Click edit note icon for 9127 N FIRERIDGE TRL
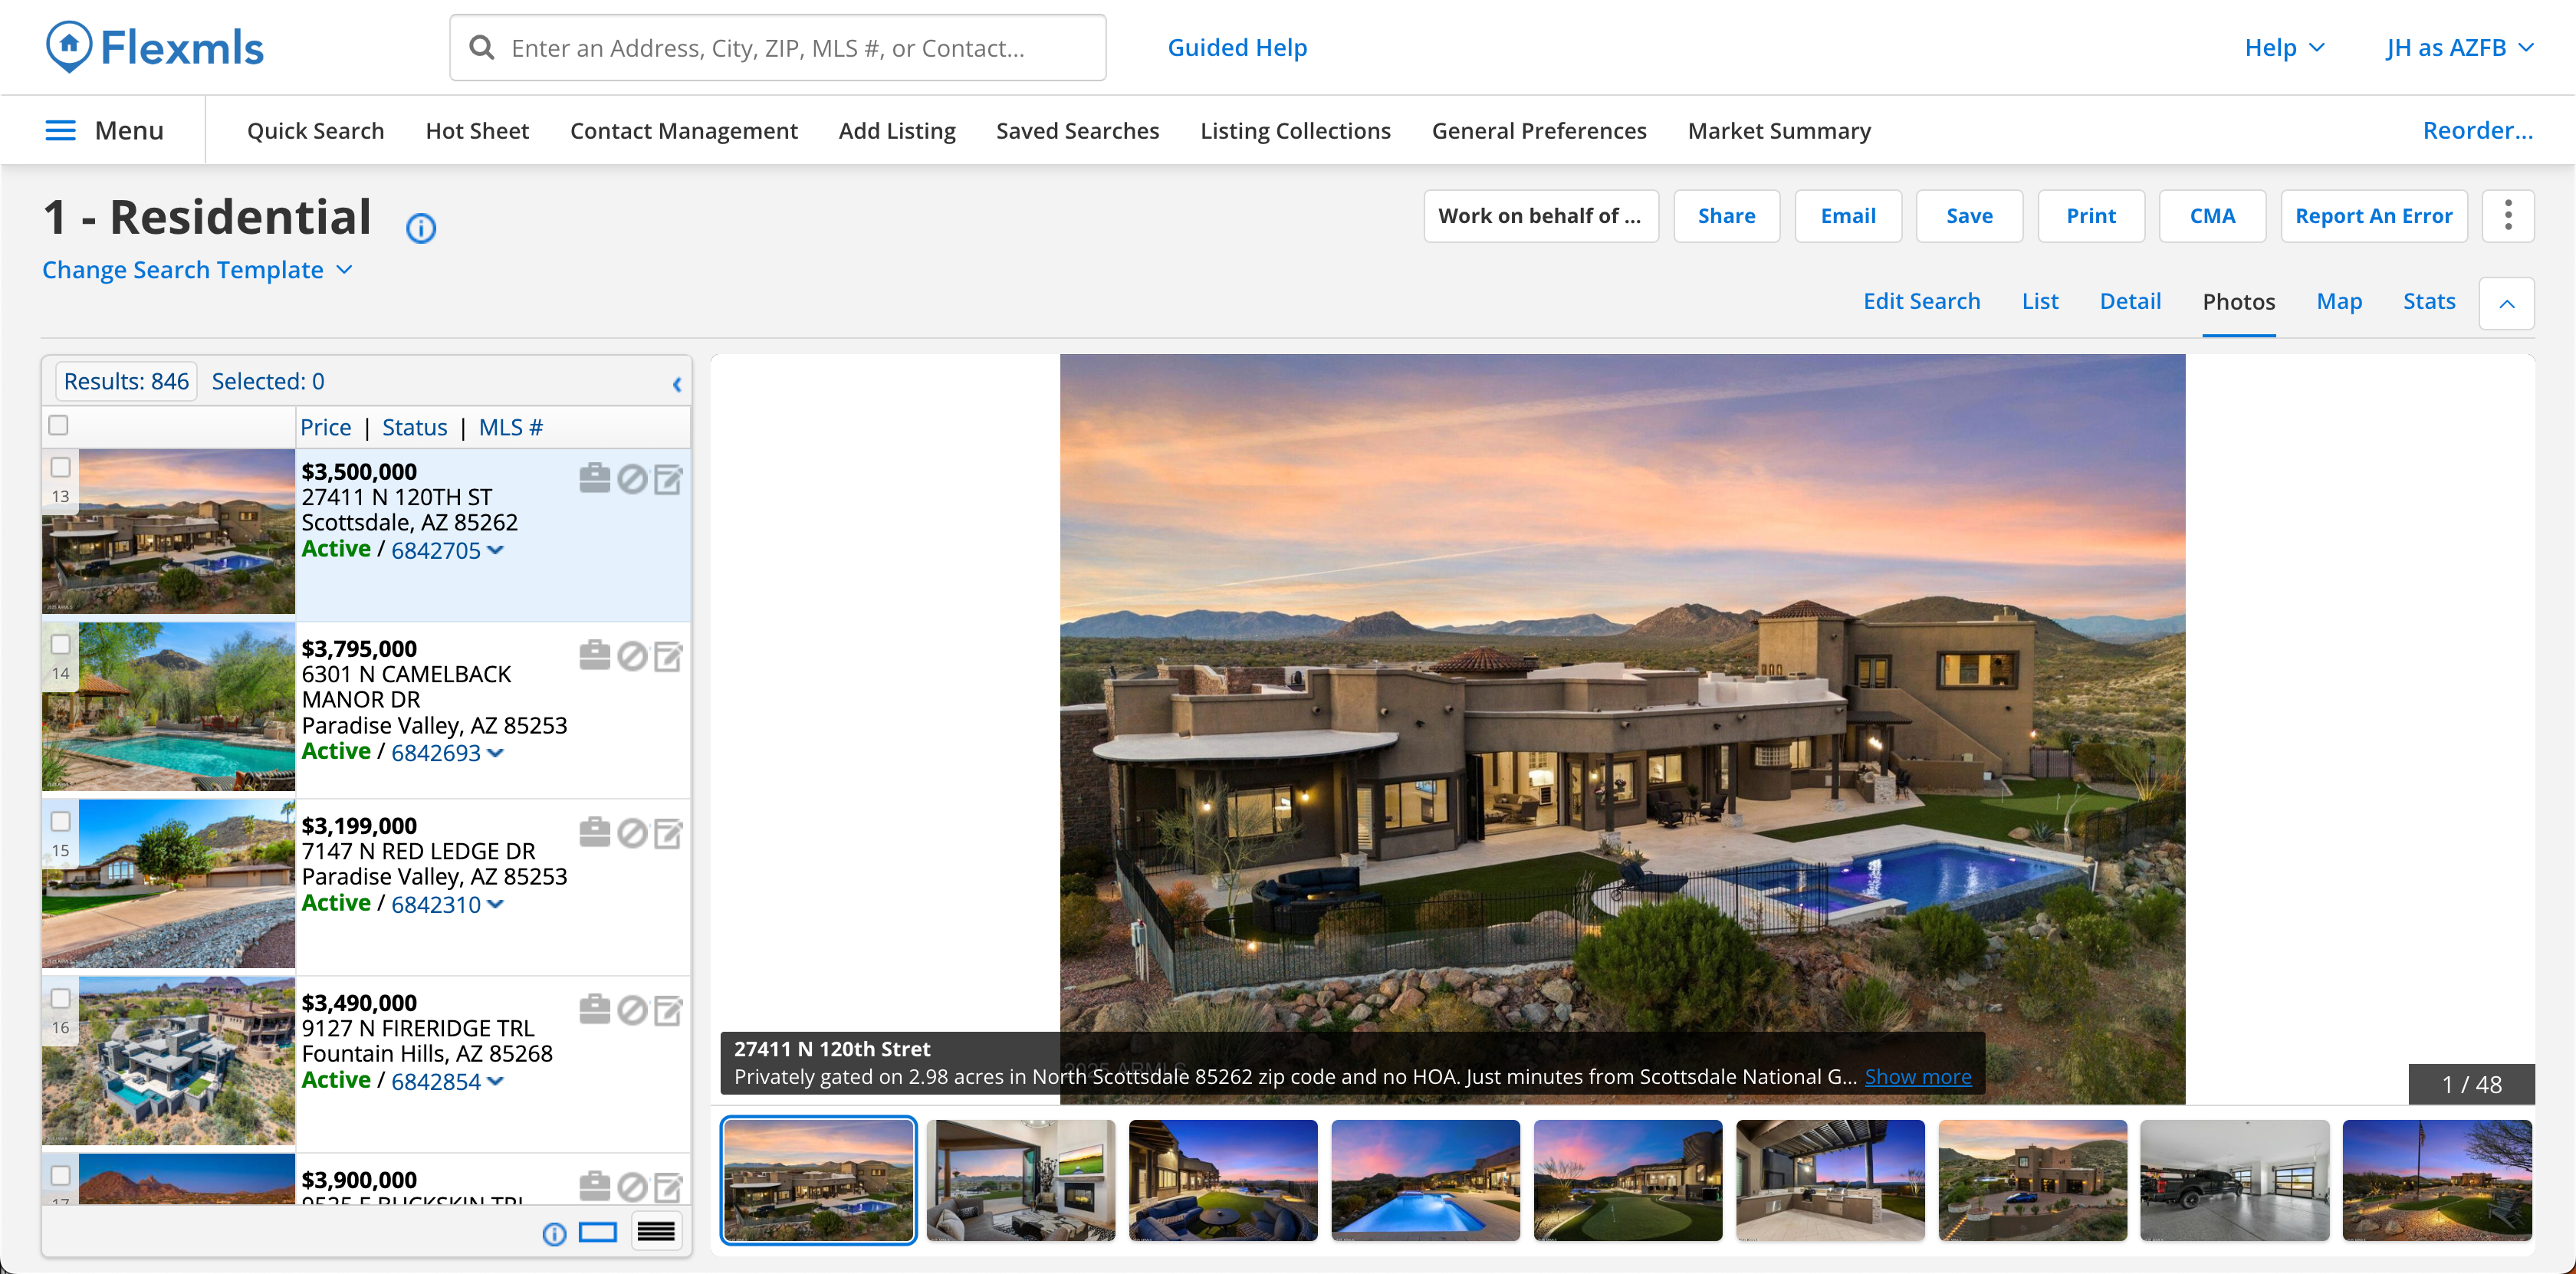 click(x=668, y=1010)
